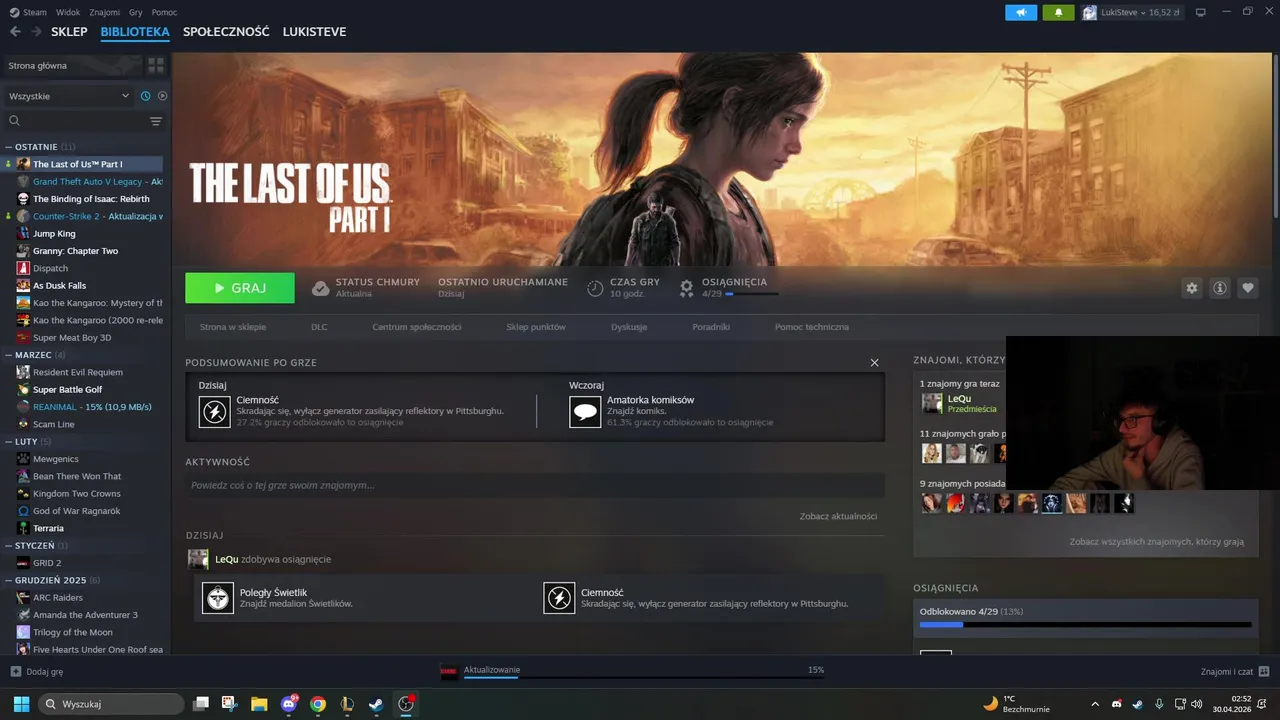Open the Poradniki link
The image size is (1280, 720).
click(711, 327)
